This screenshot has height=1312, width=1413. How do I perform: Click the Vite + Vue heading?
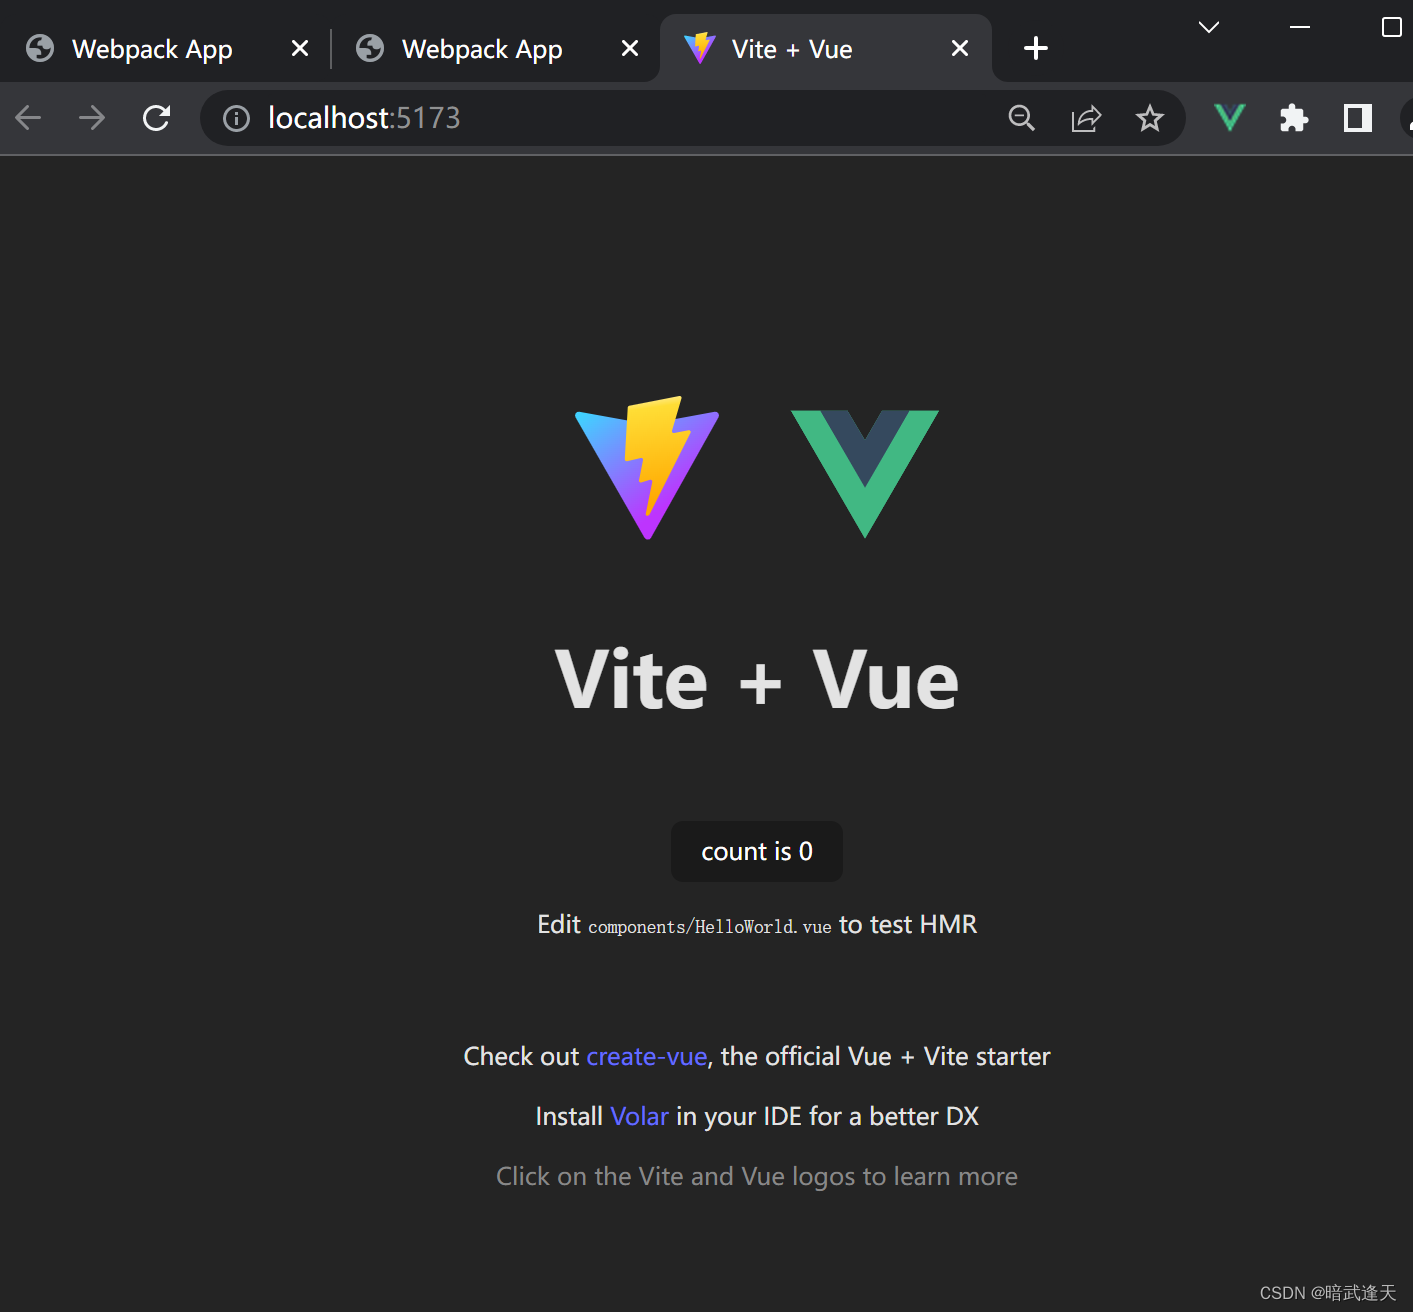click(757, 680)
